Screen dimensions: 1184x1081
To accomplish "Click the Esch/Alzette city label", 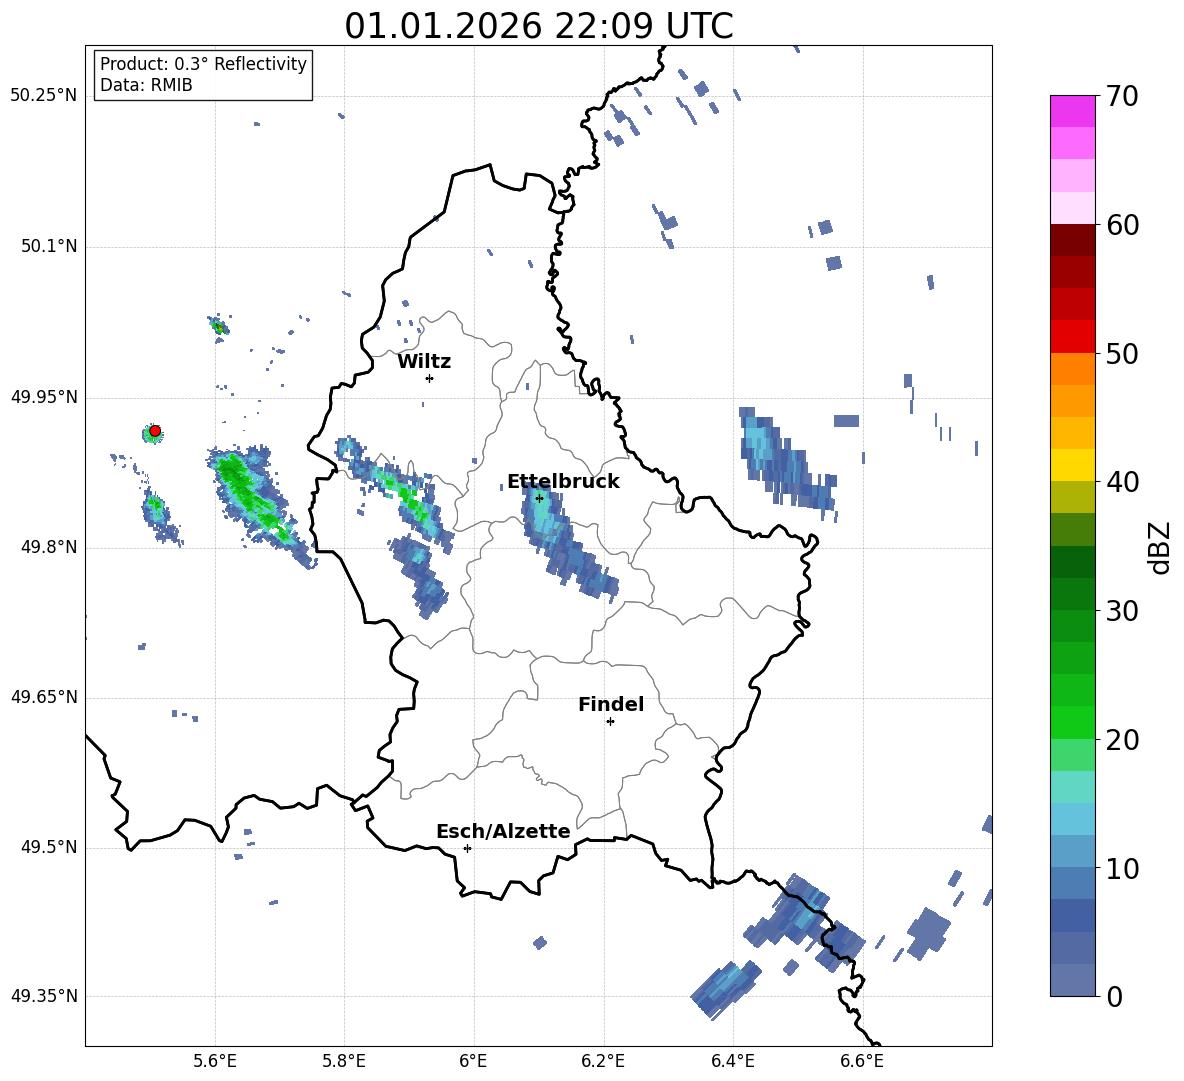I will click(x=503, y=832).
